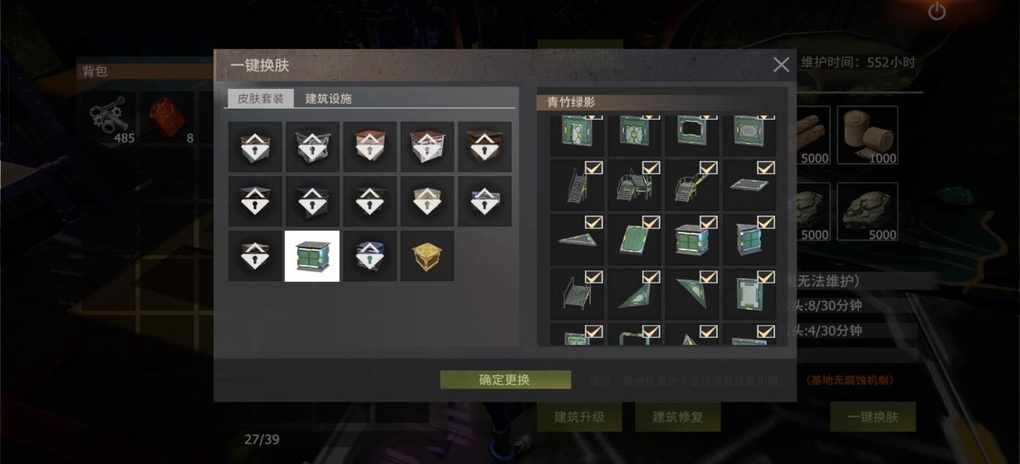Viewport: 1020px width, 464px height.
Task: Toggle checkbox on the tilted green roof panel
Action: click(651, 223)
